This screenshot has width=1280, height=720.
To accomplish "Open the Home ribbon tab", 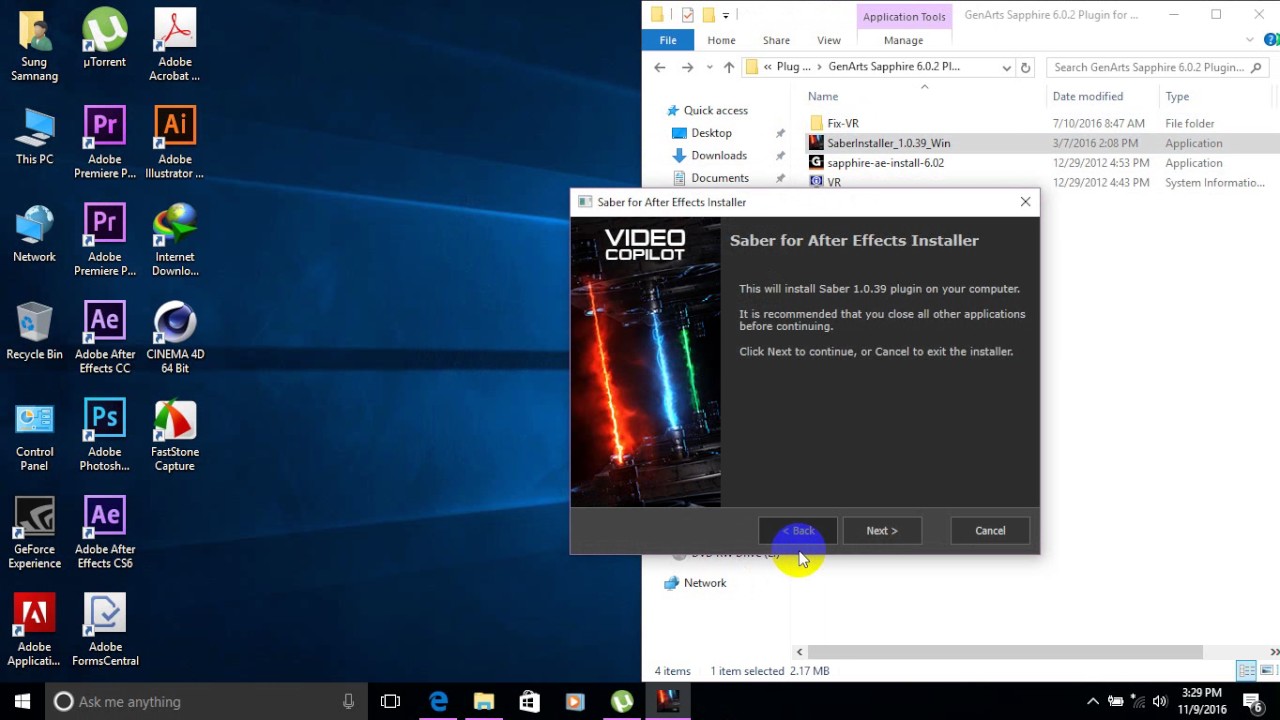I will [721, 40].
